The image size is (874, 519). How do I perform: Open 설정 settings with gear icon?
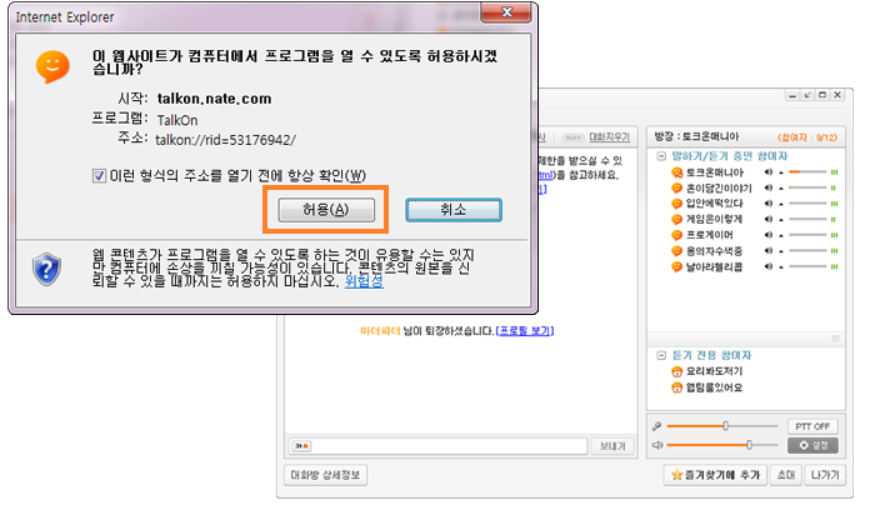[x=813, y=445]
